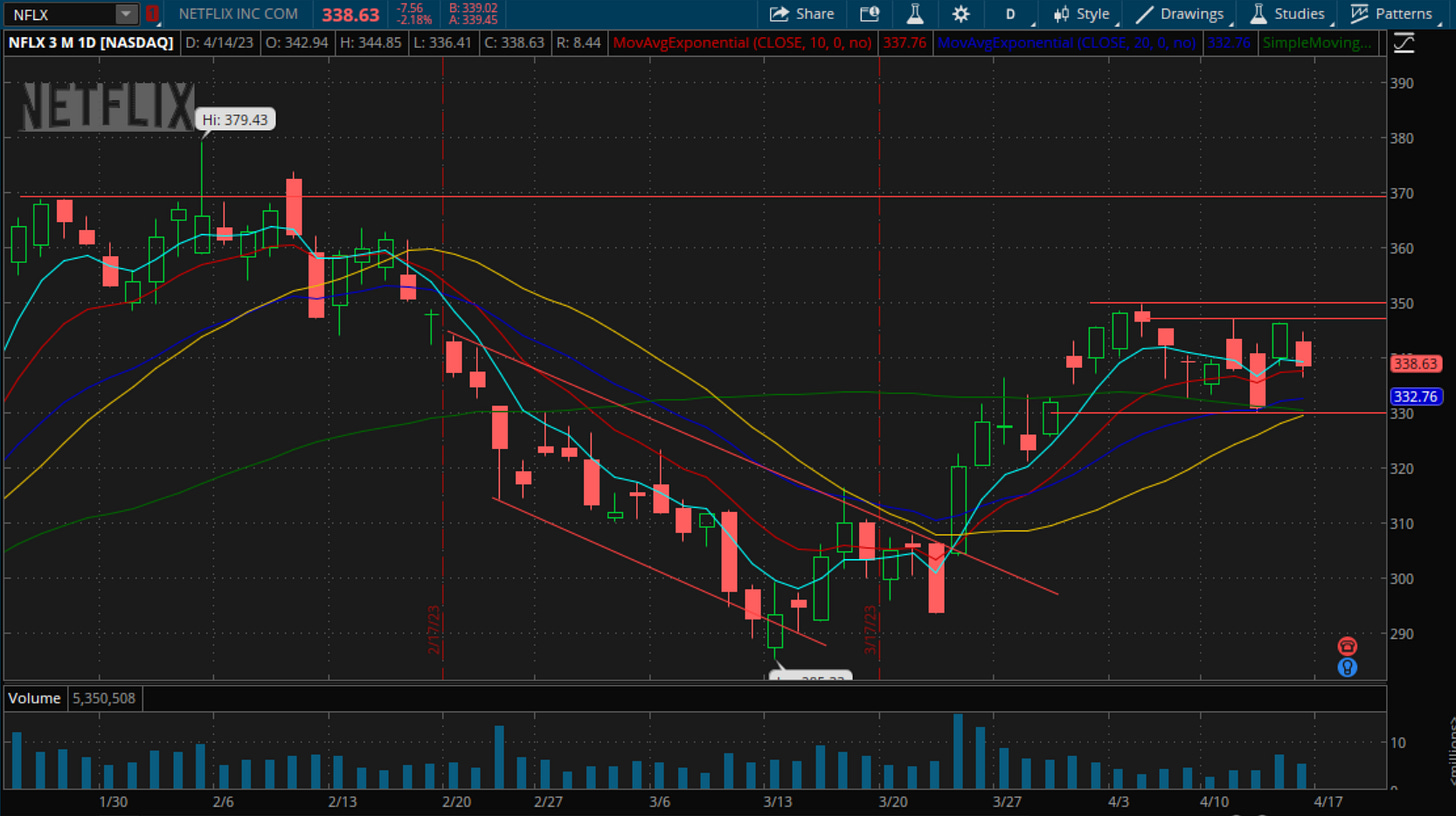Click the Hi: 379.43 price bubble
Viewport: 1456px width, 816px height.
236,119
